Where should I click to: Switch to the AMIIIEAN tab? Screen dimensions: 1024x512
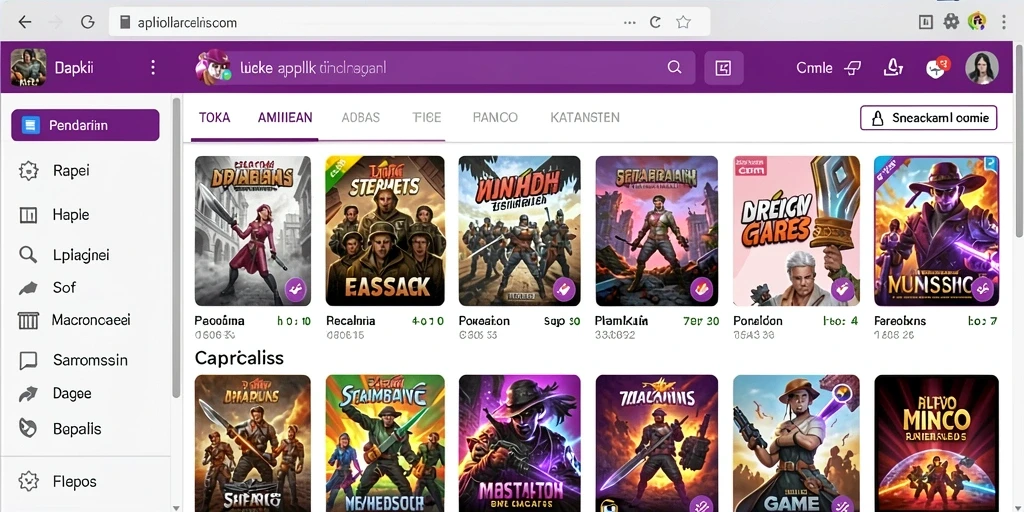pos(285,118)
